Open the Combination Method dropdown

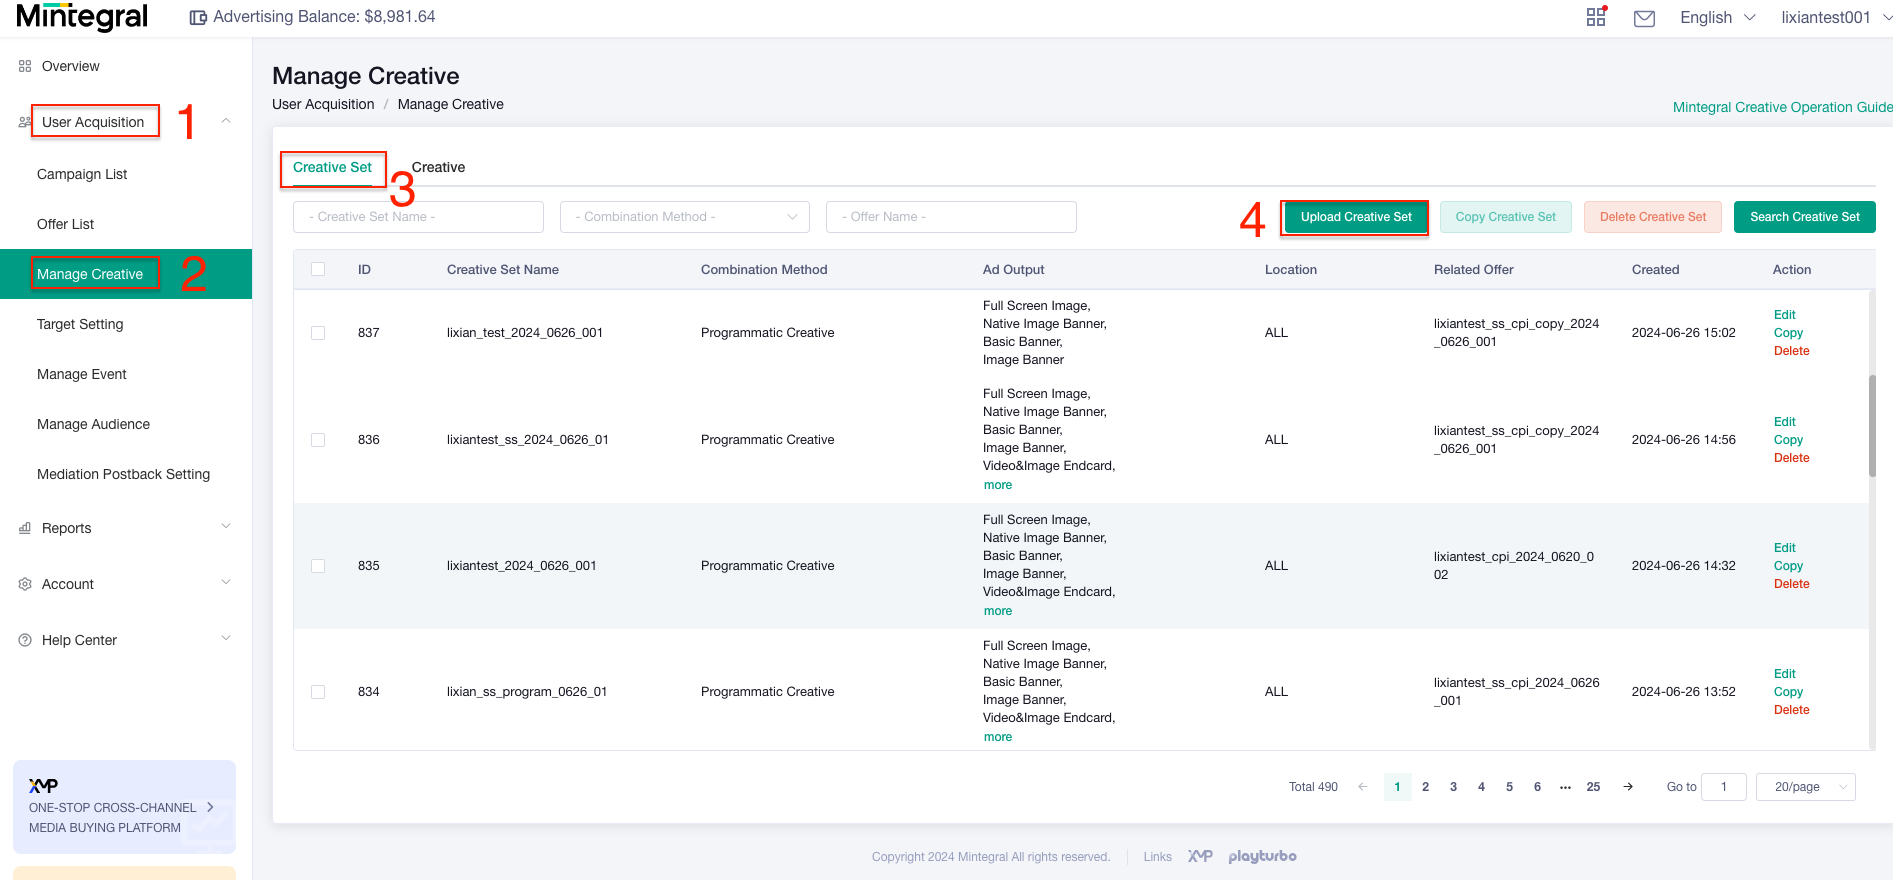click(685, 217)
